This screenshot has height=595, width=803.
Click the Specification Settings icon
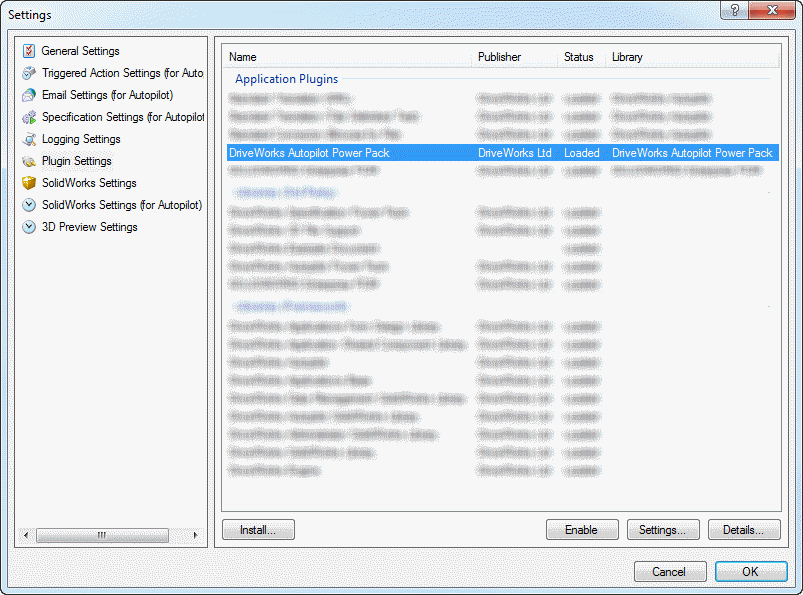(29, 117)
